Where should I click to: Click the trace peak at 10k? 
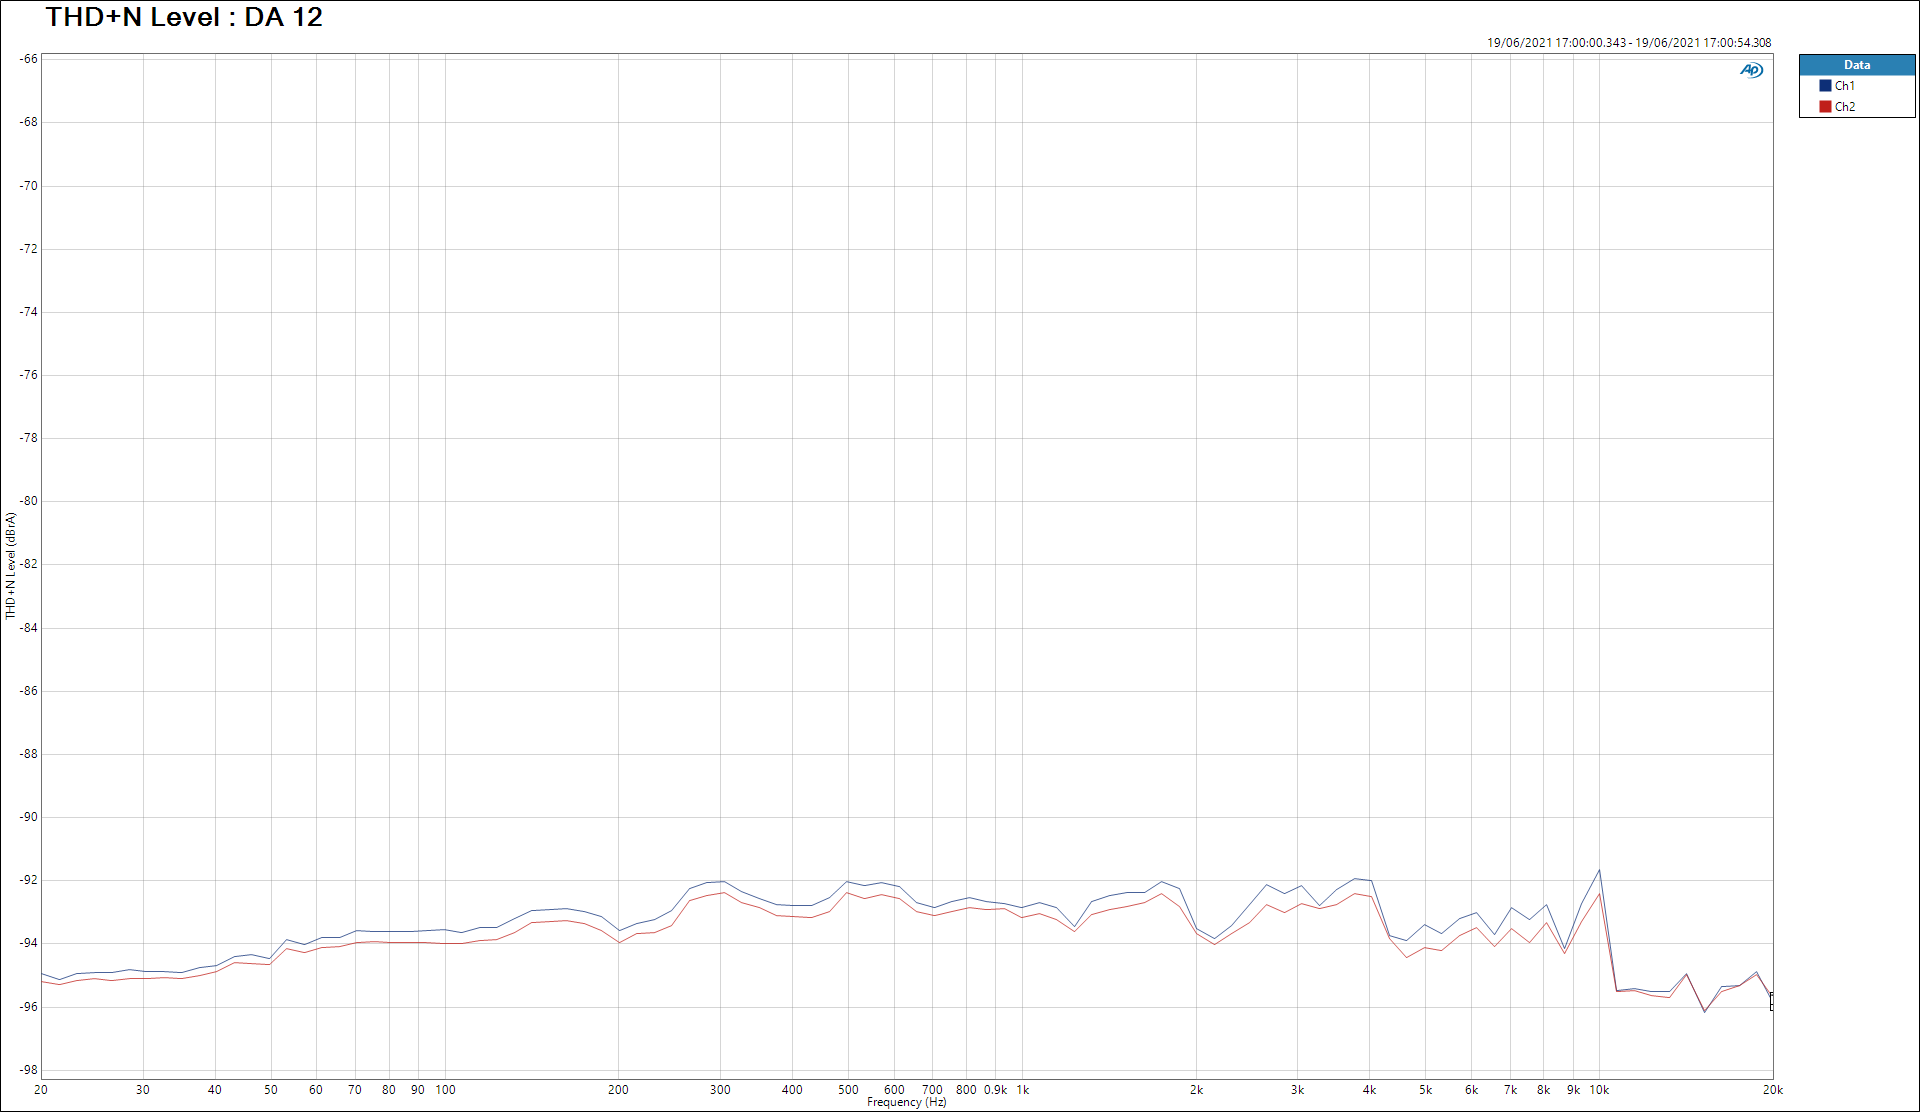tap(1599, 871)
